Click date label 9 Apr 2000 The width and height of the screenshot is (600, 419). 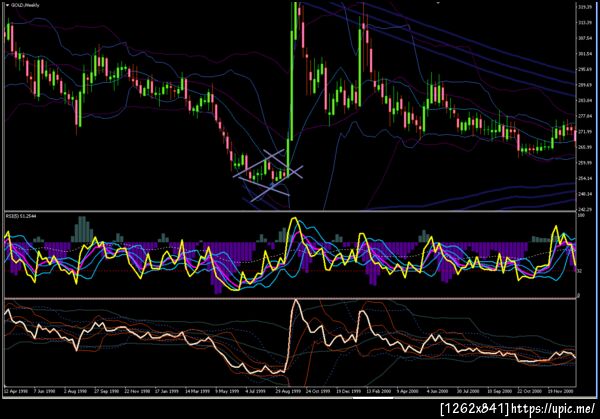(407, 391)
